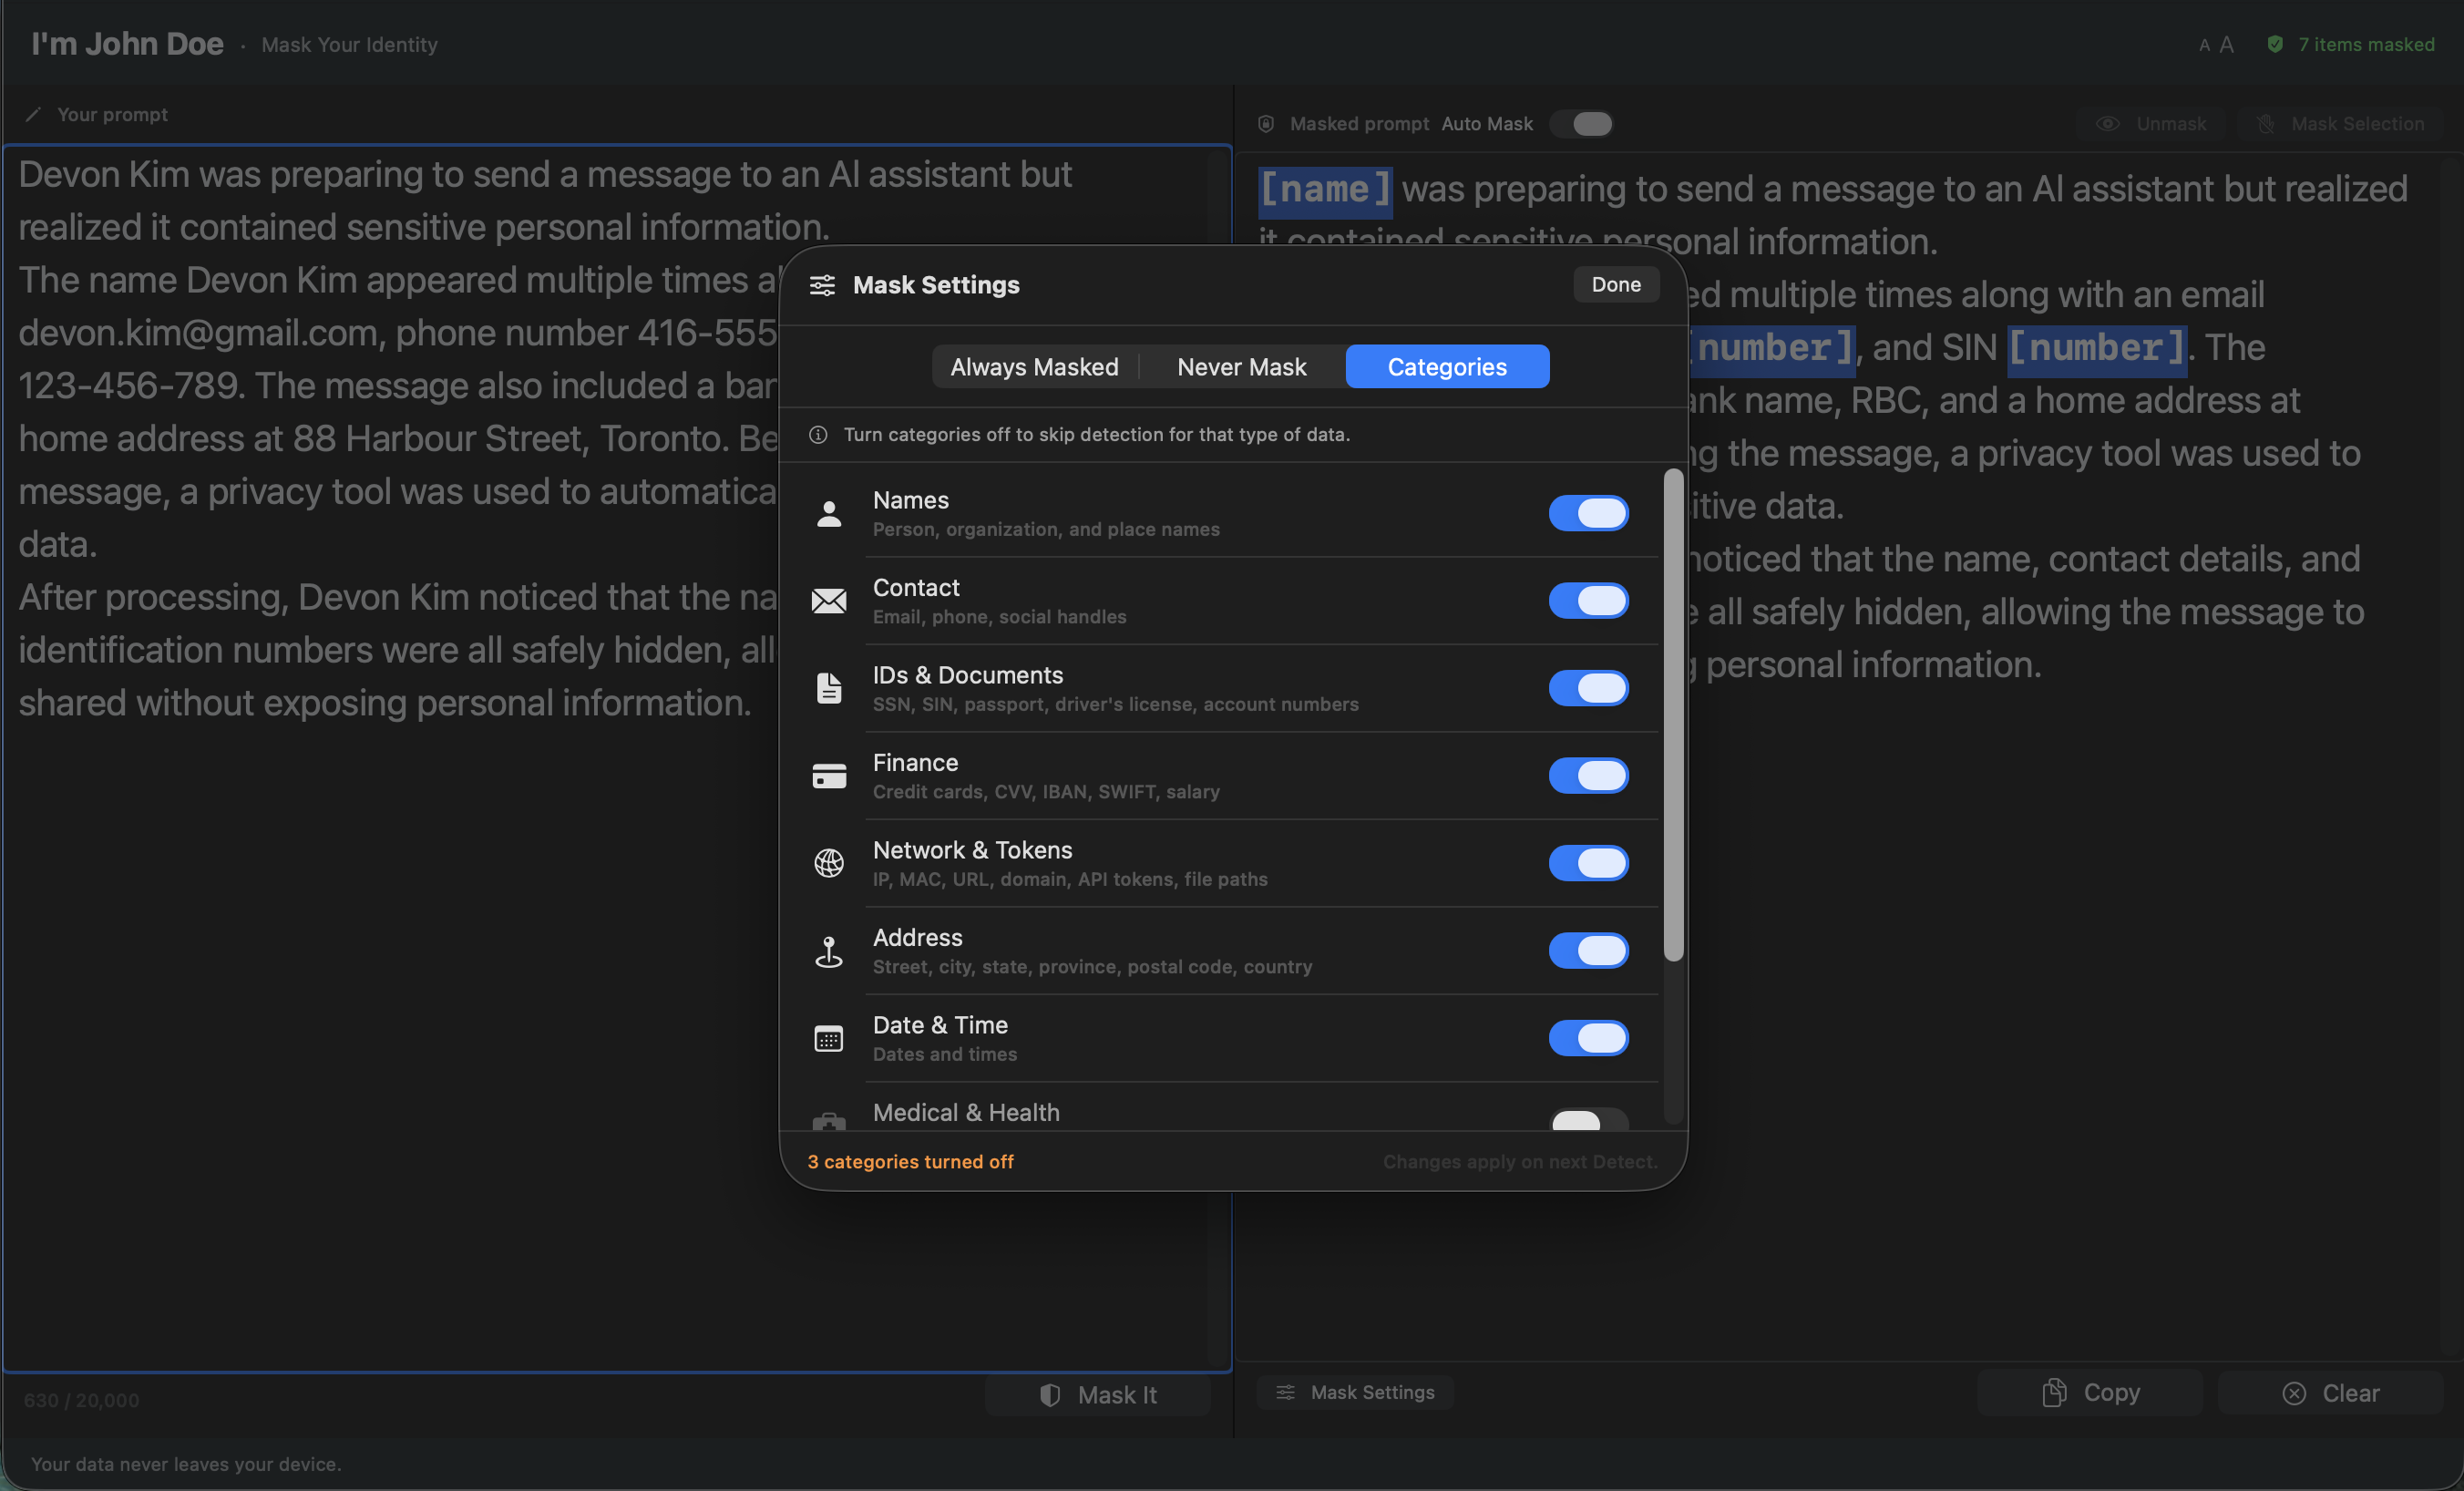Image resolution: width=2464 pixels, height=1491 pixels.
Task: Click the 'Medical & Health' category label
Action: [966, 1112]
